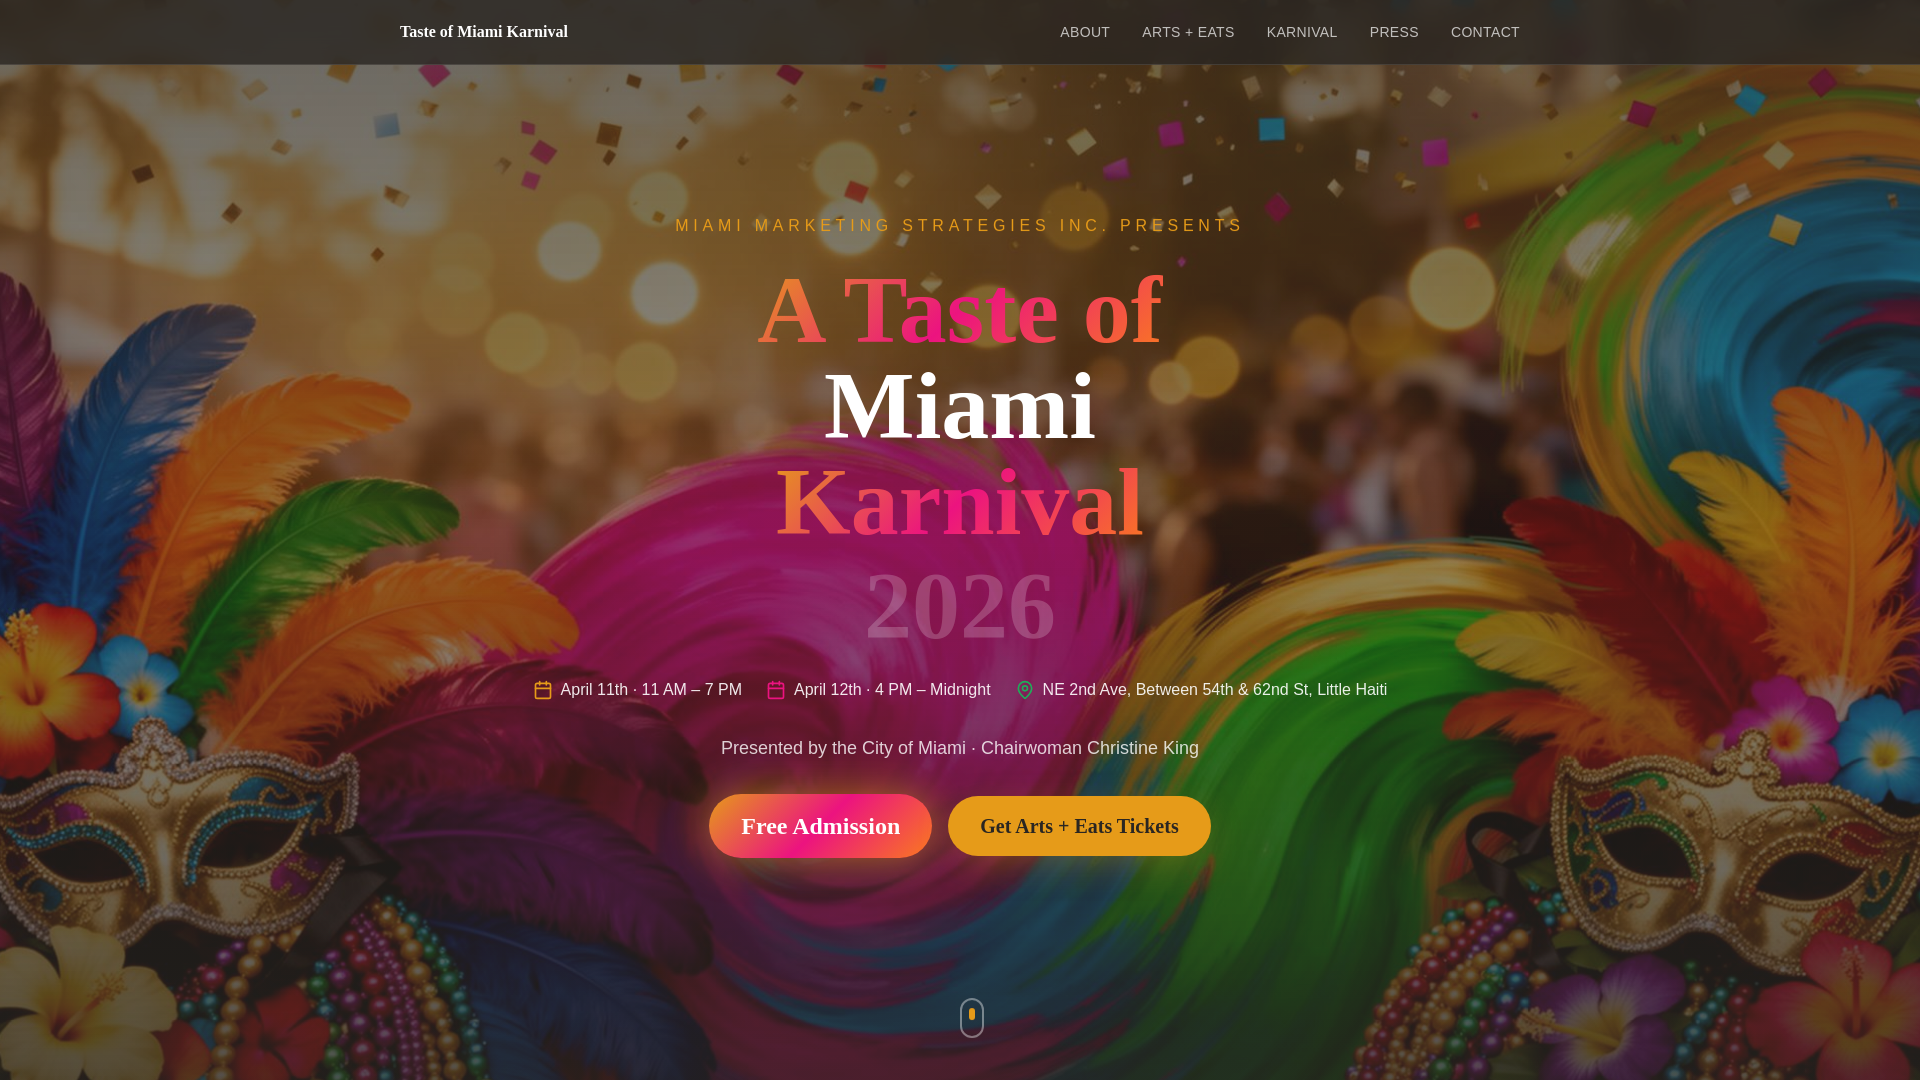Click the Free Admission button
Image resolution: width=1920 pixels, height=1080 pixels.
(820, 826)
